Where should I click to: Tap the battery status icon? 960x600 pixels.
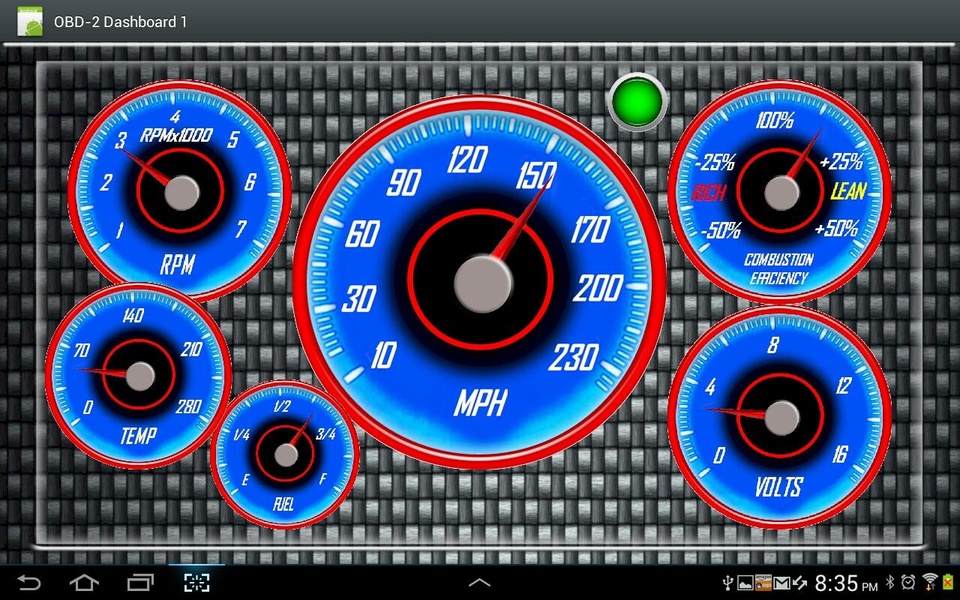(948, 583)
